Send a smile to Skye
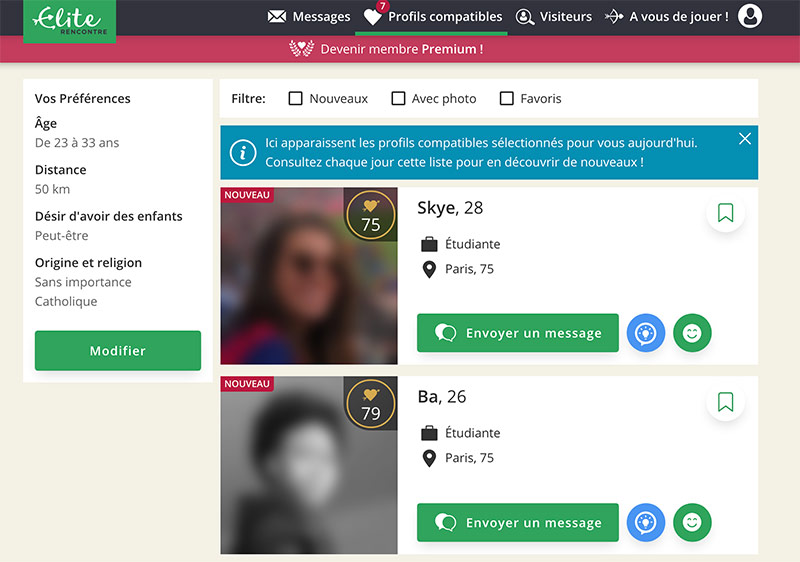800x562 pixels. click(x=692, y=333)
